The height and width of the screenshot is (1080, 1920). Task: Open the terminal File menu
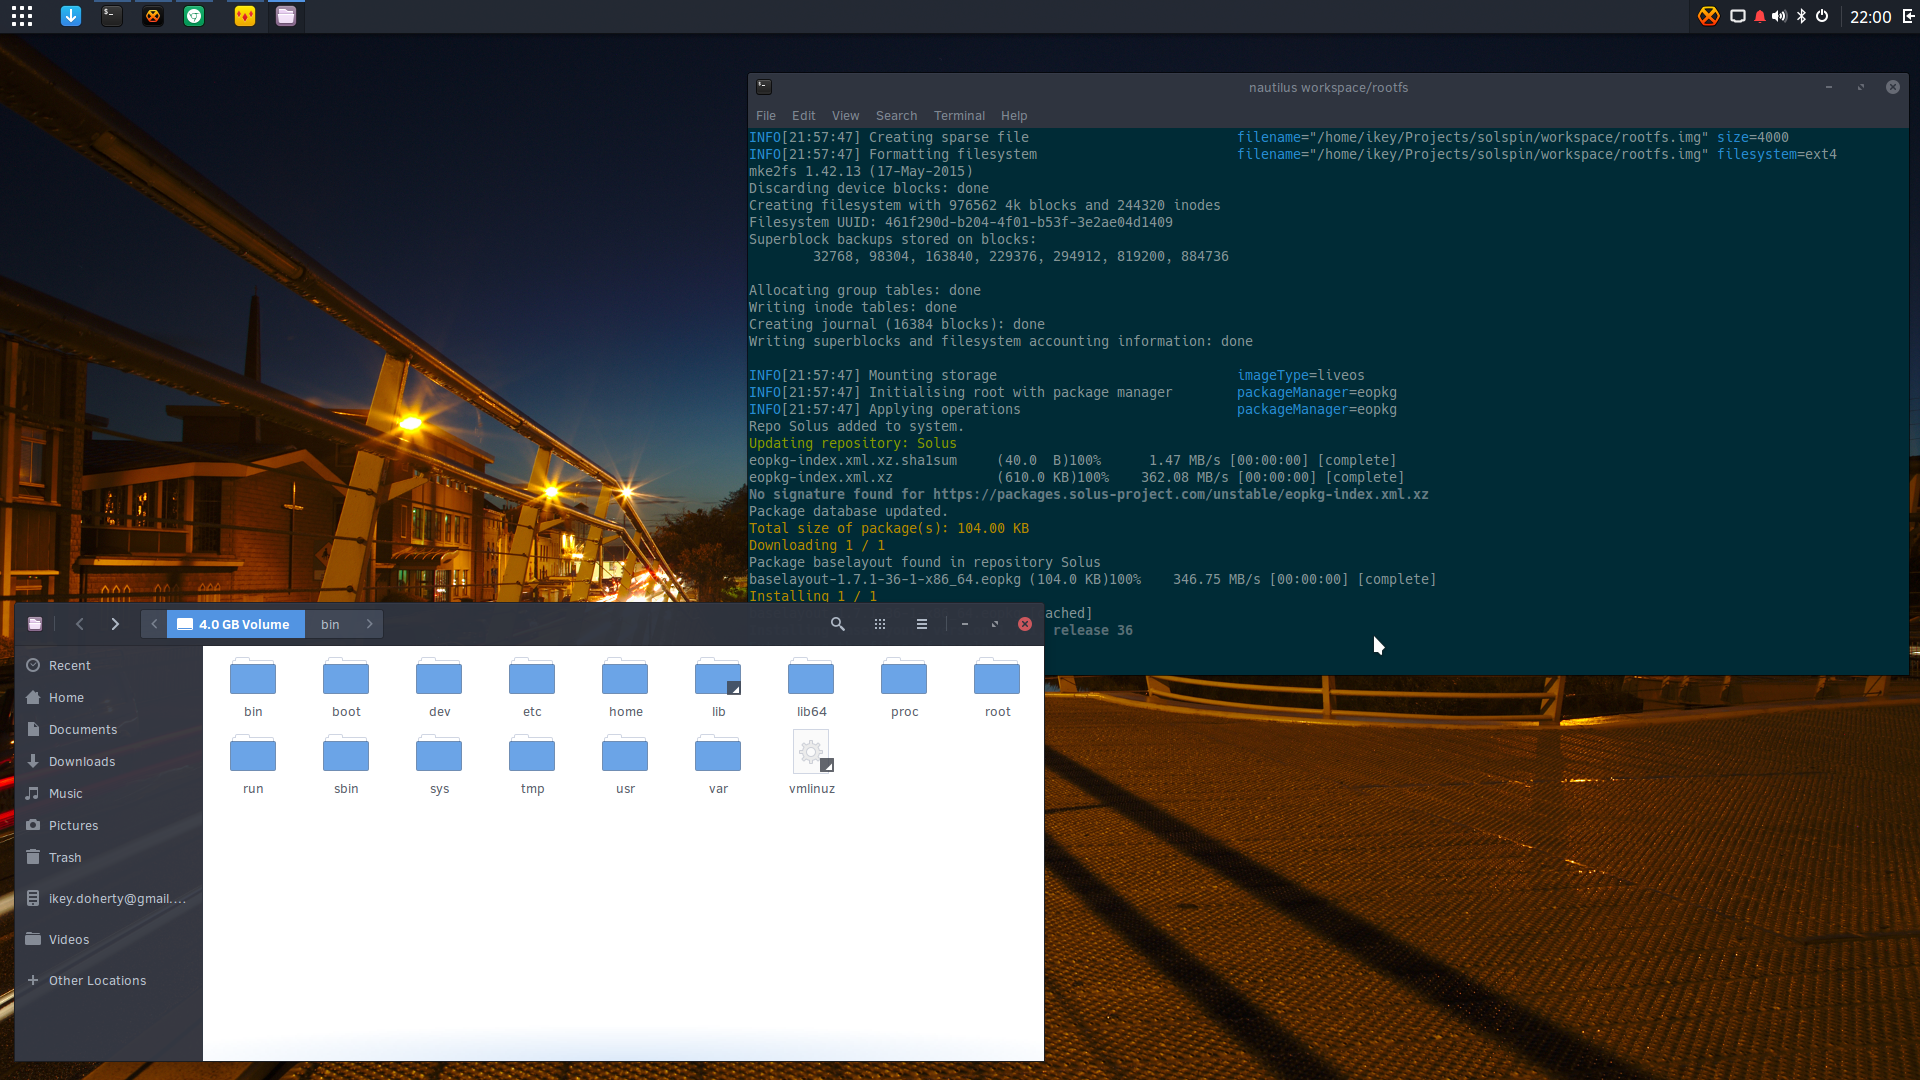pyautogui.click(x=766, y=116)
